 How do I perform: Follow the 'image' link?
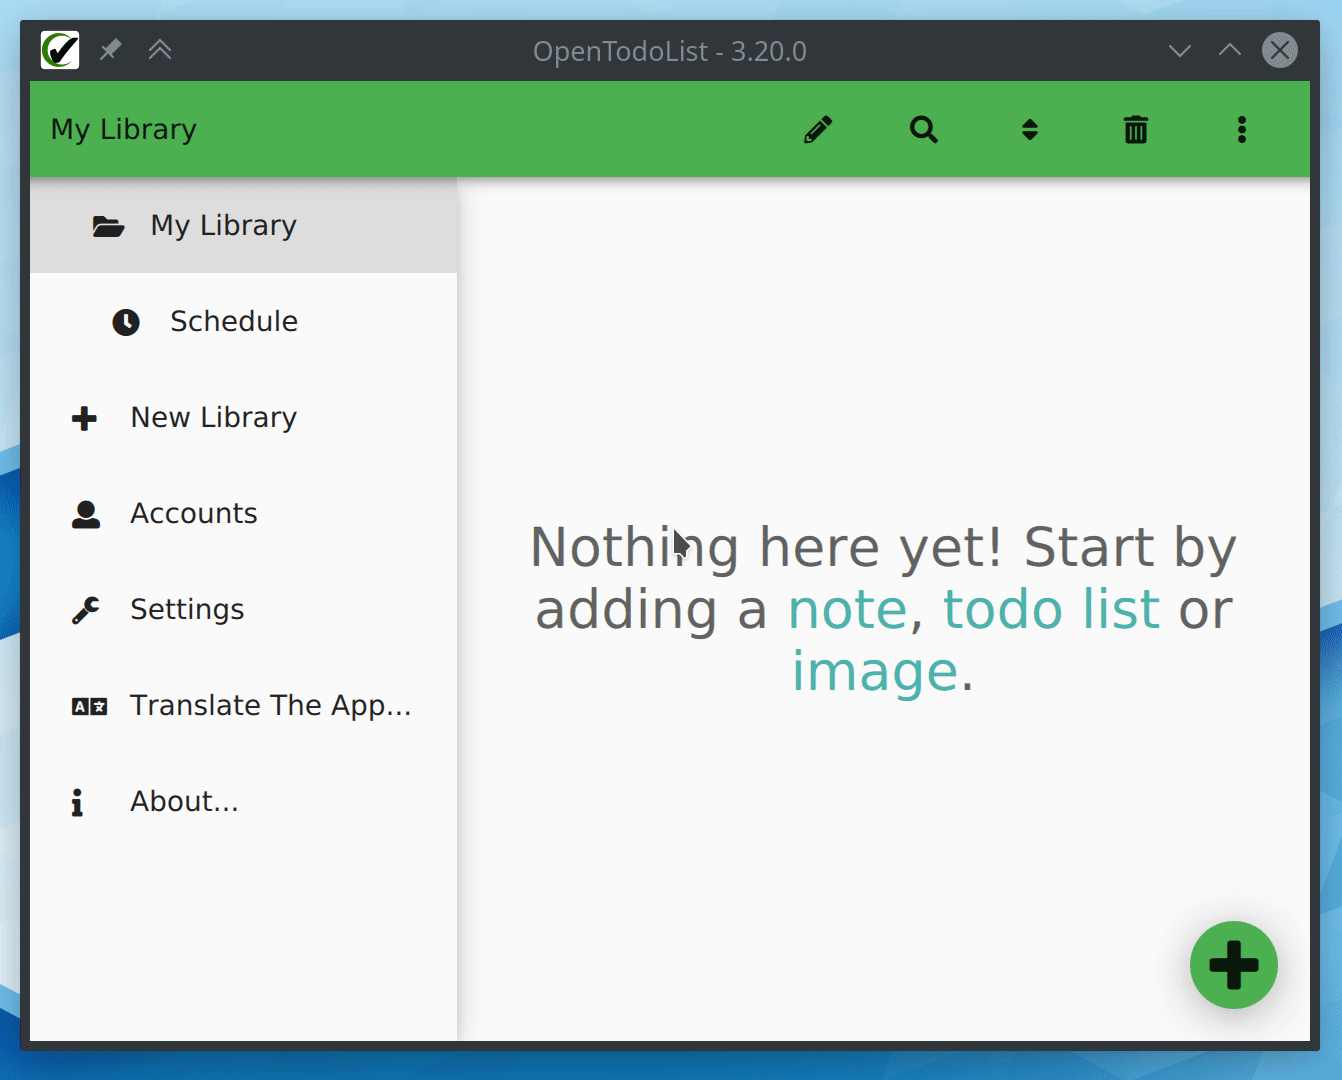tap(875, 672)
